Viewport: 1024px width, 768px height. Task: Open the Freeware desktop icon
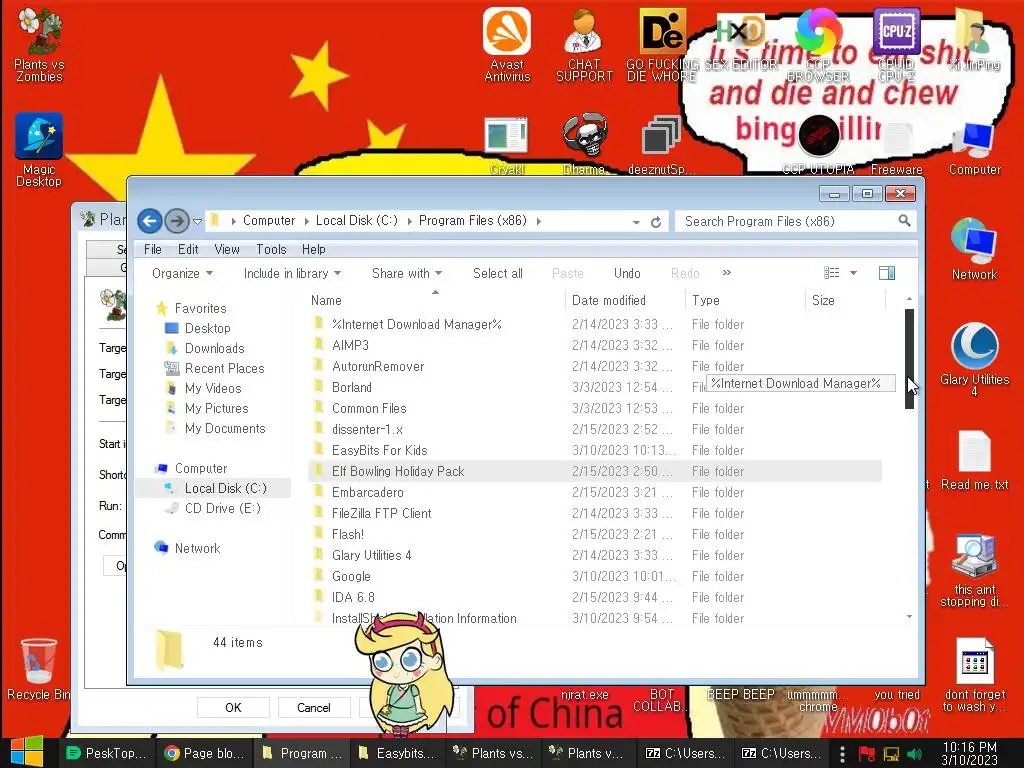(897, 149)
